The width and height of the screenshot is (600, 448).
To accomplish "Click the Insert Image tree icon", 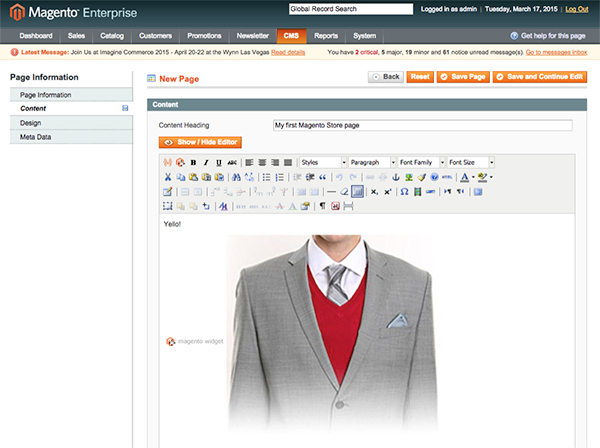I will coord(409,177).
